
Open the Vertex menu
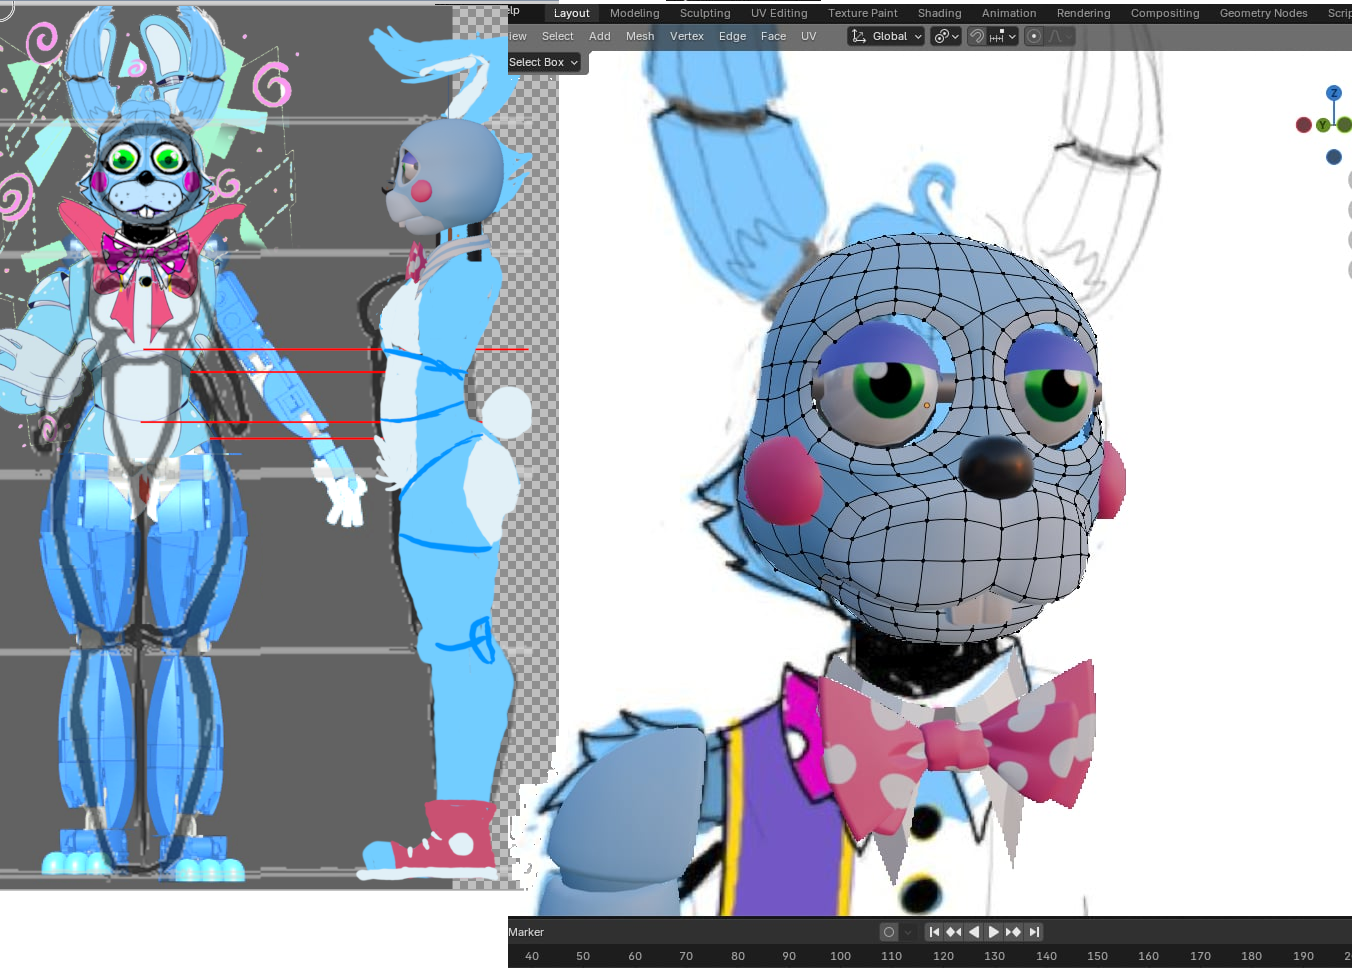point(687,36)
